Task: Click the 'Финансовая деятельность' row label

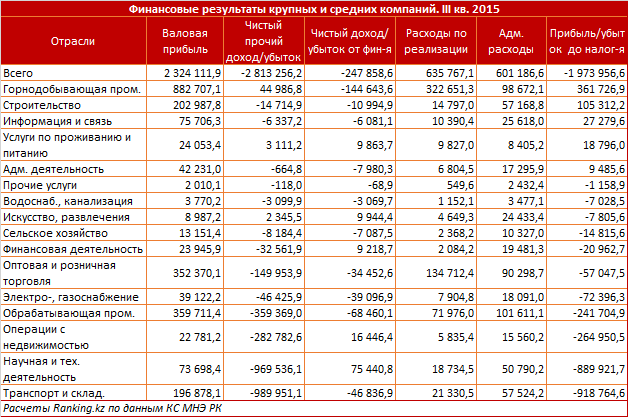Action: coord(63,246)
